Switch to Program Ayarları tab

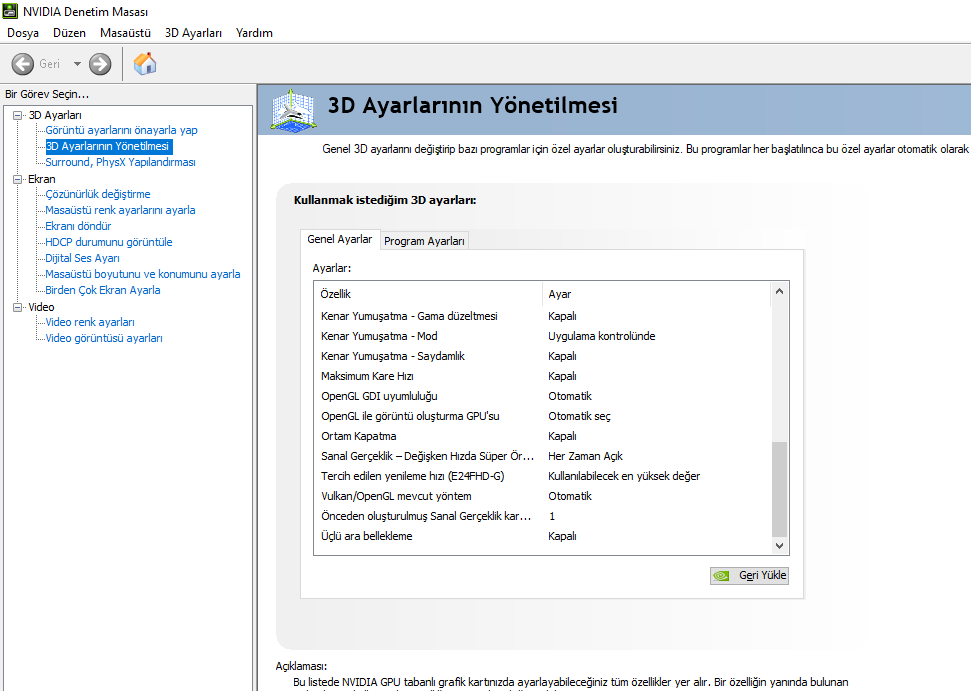pos(424,241)
